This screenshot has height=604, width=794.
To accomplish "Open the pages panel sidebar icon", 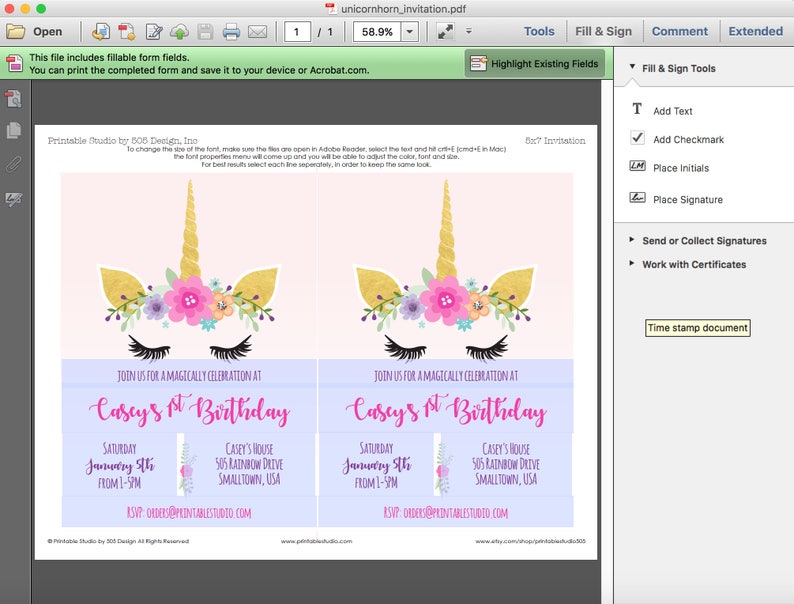I will [14, 131].
